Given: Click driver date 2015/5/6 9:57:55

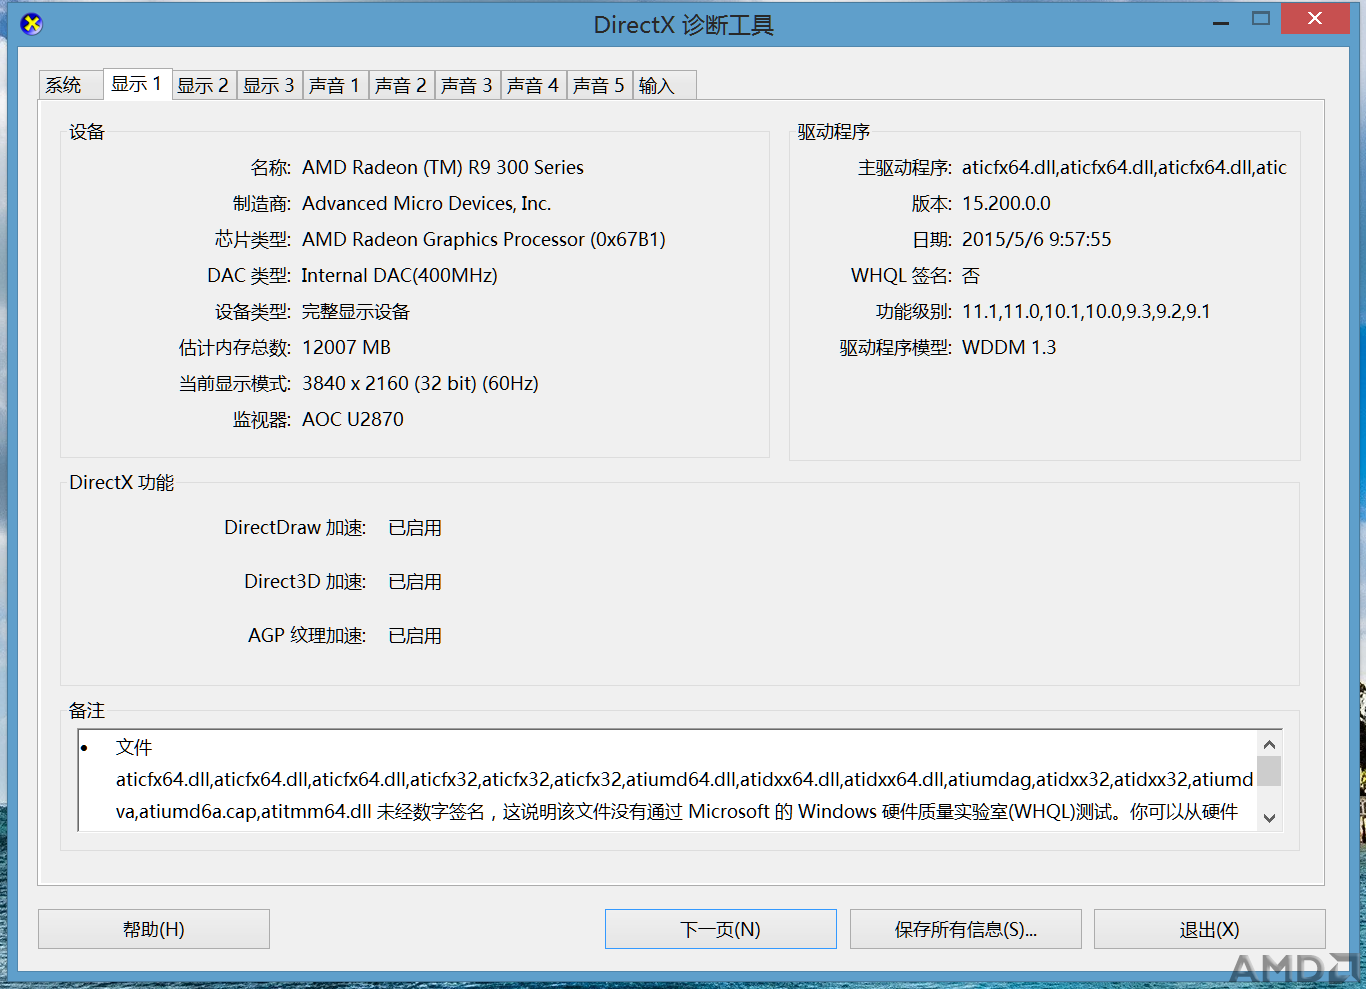Looking at the screenshot, I should [x=1037, y=240].
